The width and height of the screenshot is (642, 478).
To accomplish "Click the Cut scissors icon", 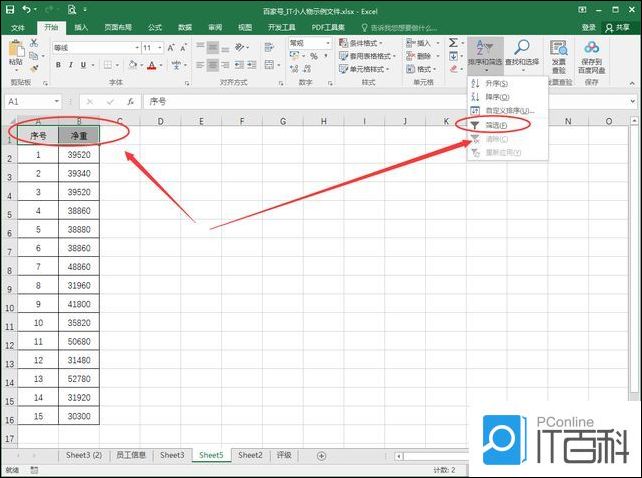I will point(34,43).
